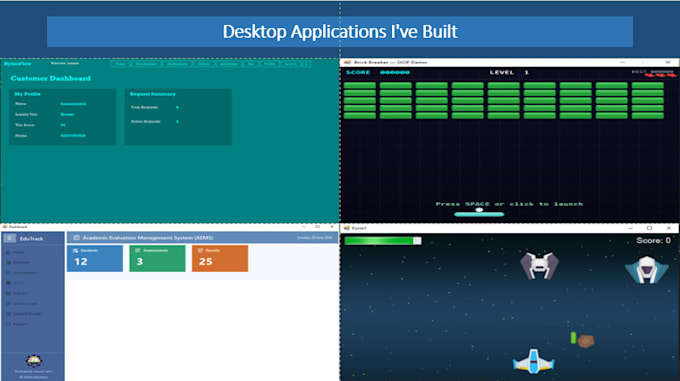680x381 pixels.
Task: Maximize the space shooter game window
Action: (x=649, y=228)
